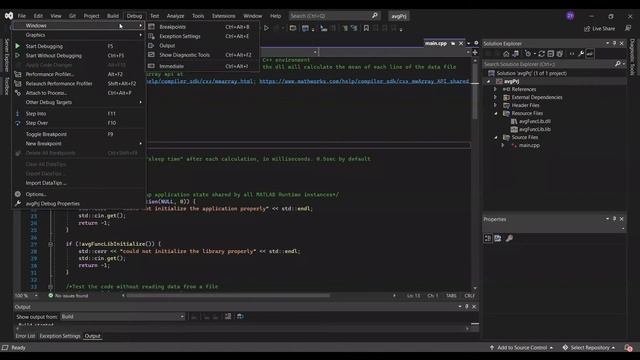Expand External Dependencies node
The image size is (640, 360).
[496, 98]
